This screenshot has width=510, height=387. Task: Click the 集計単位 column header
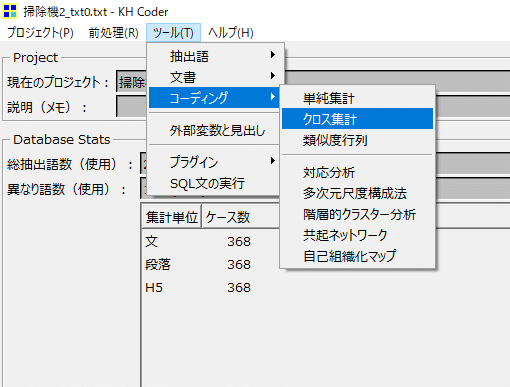click(x=172, y=217)
